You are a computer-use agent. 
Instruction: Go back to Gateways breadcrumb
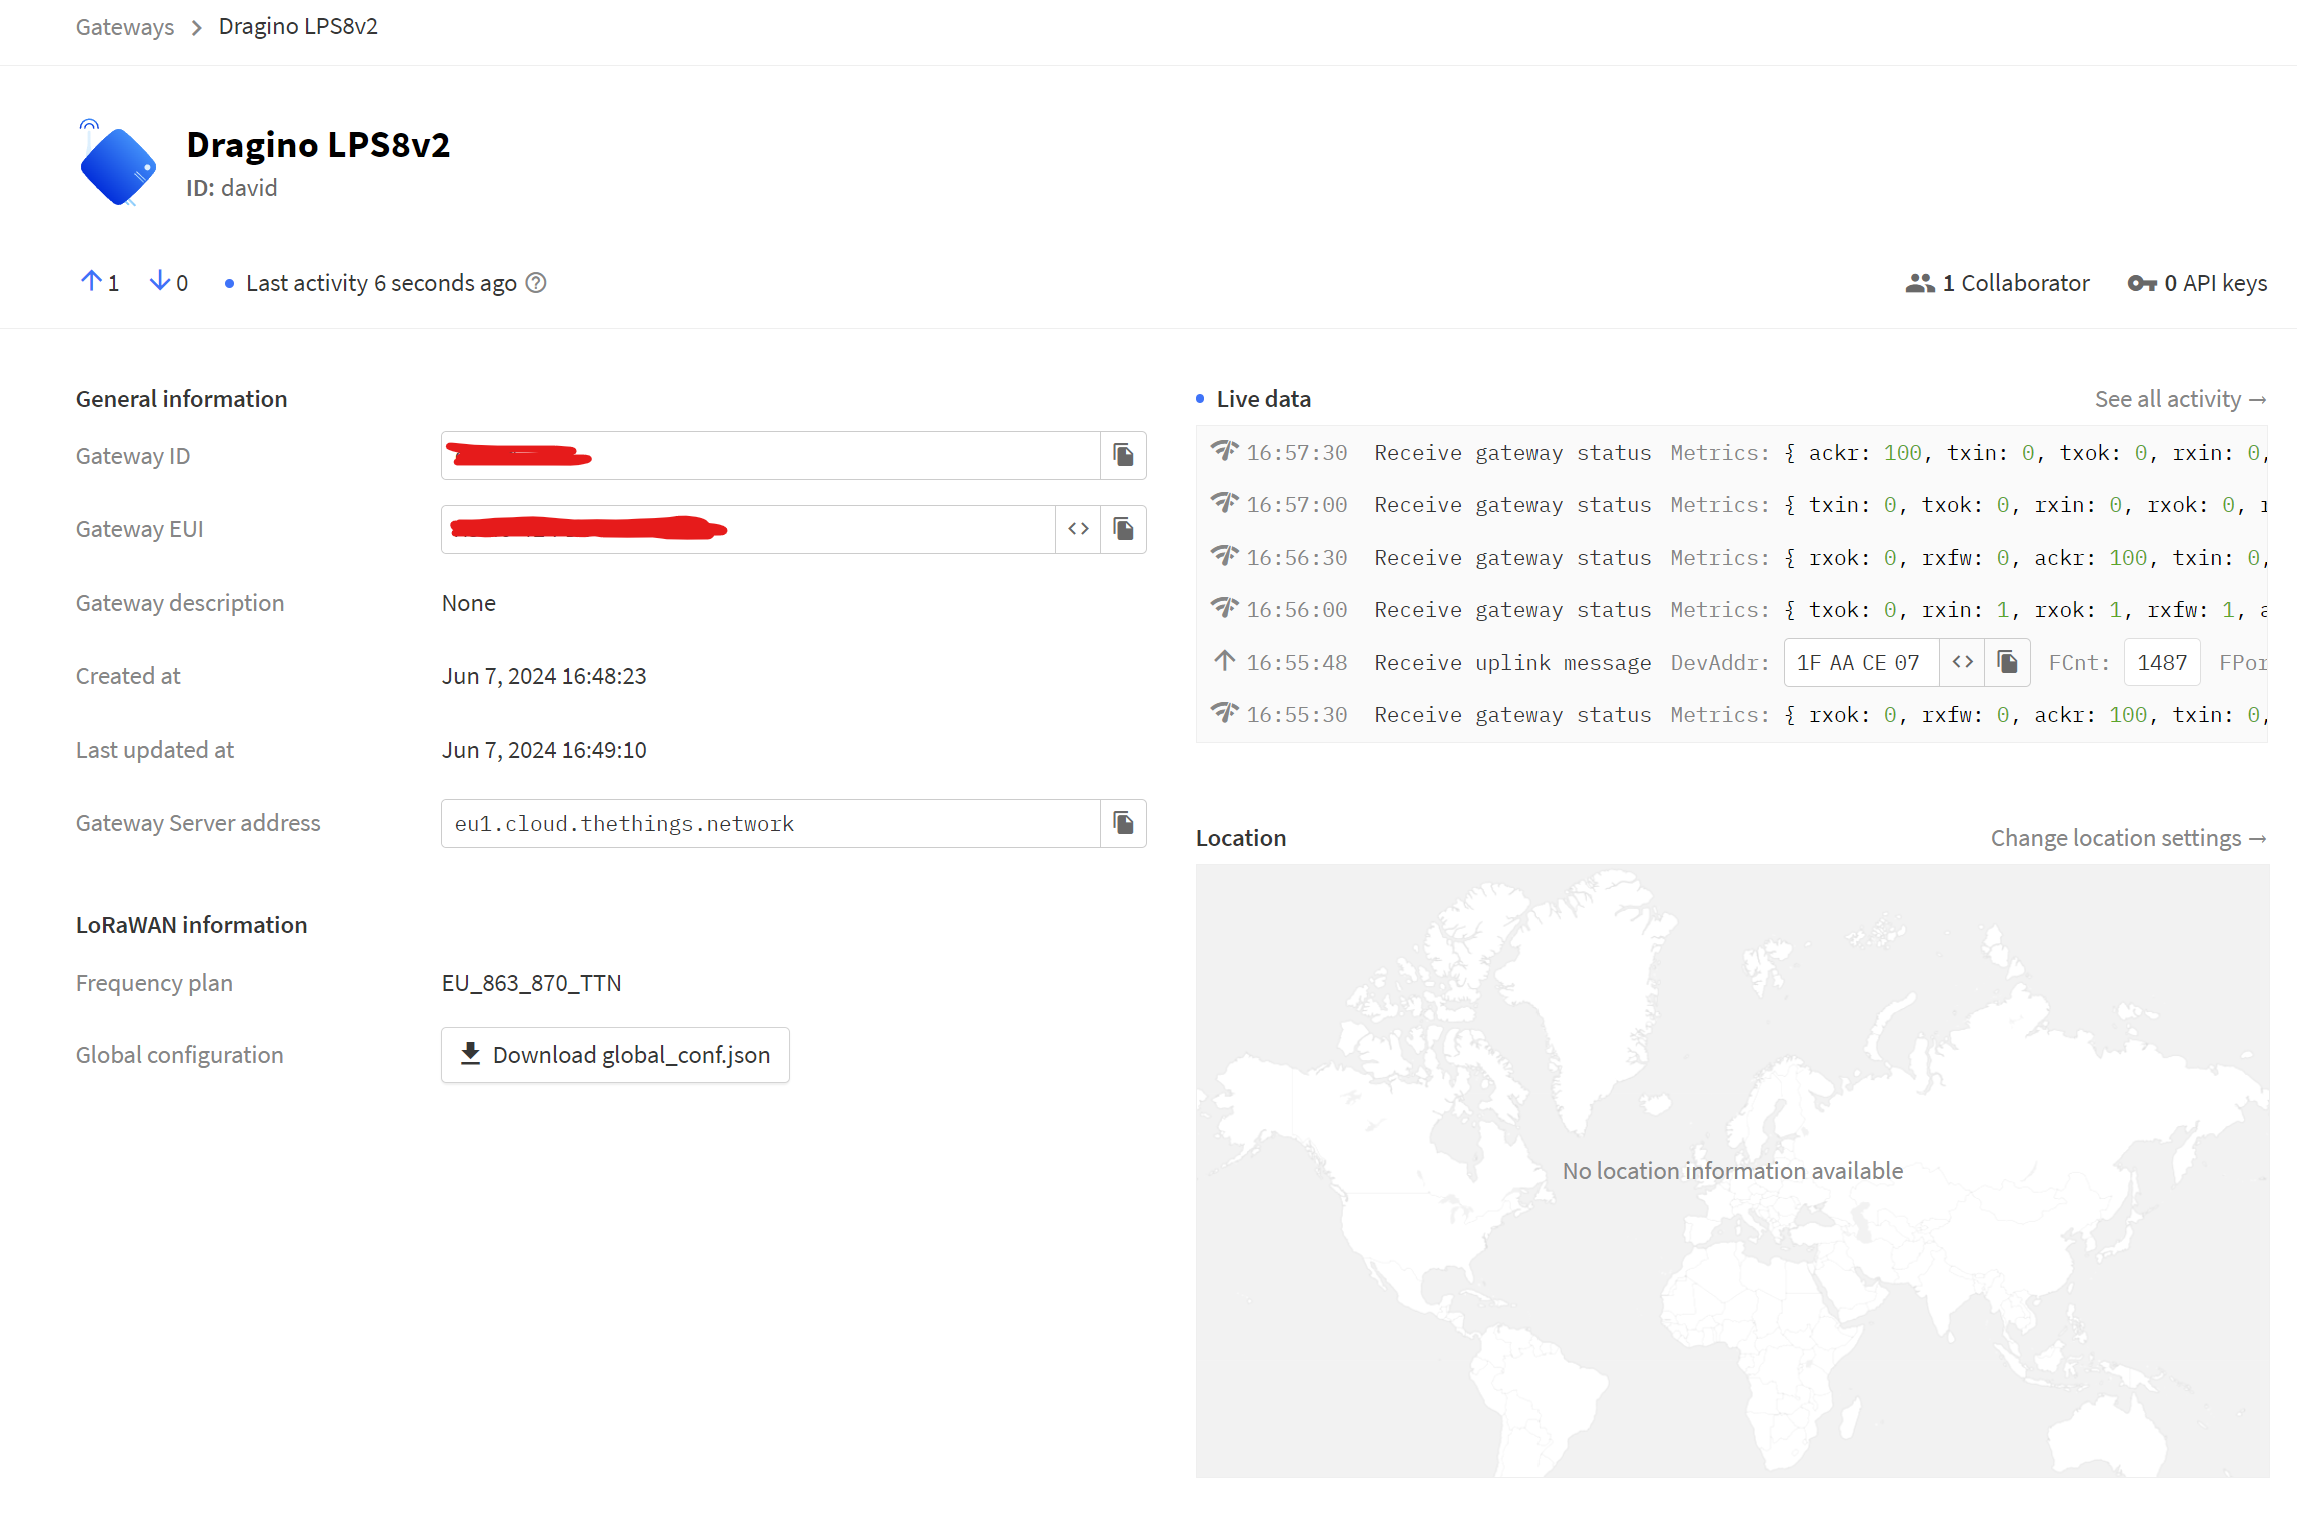pyautogui.click(x=125, y=27)
